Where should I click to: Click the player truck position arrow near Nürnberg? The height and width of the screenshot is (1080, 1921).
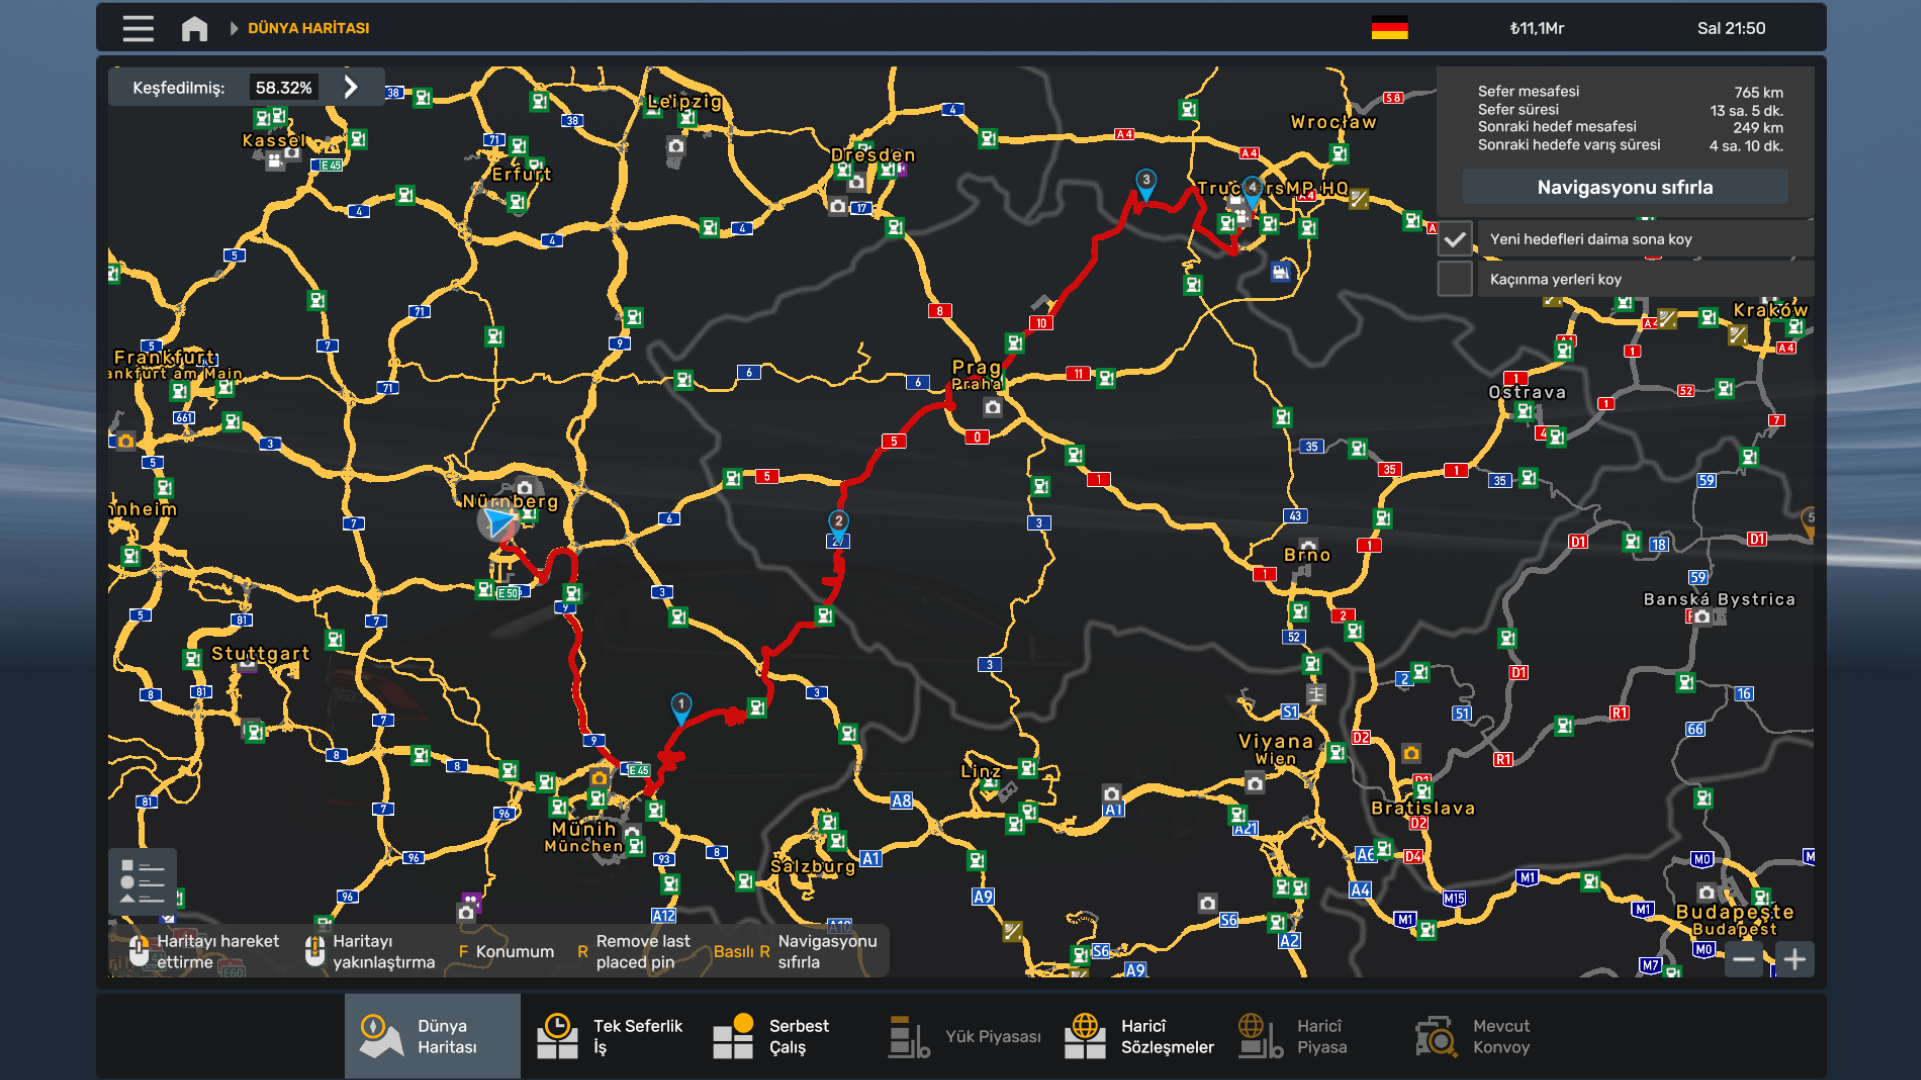497,521
